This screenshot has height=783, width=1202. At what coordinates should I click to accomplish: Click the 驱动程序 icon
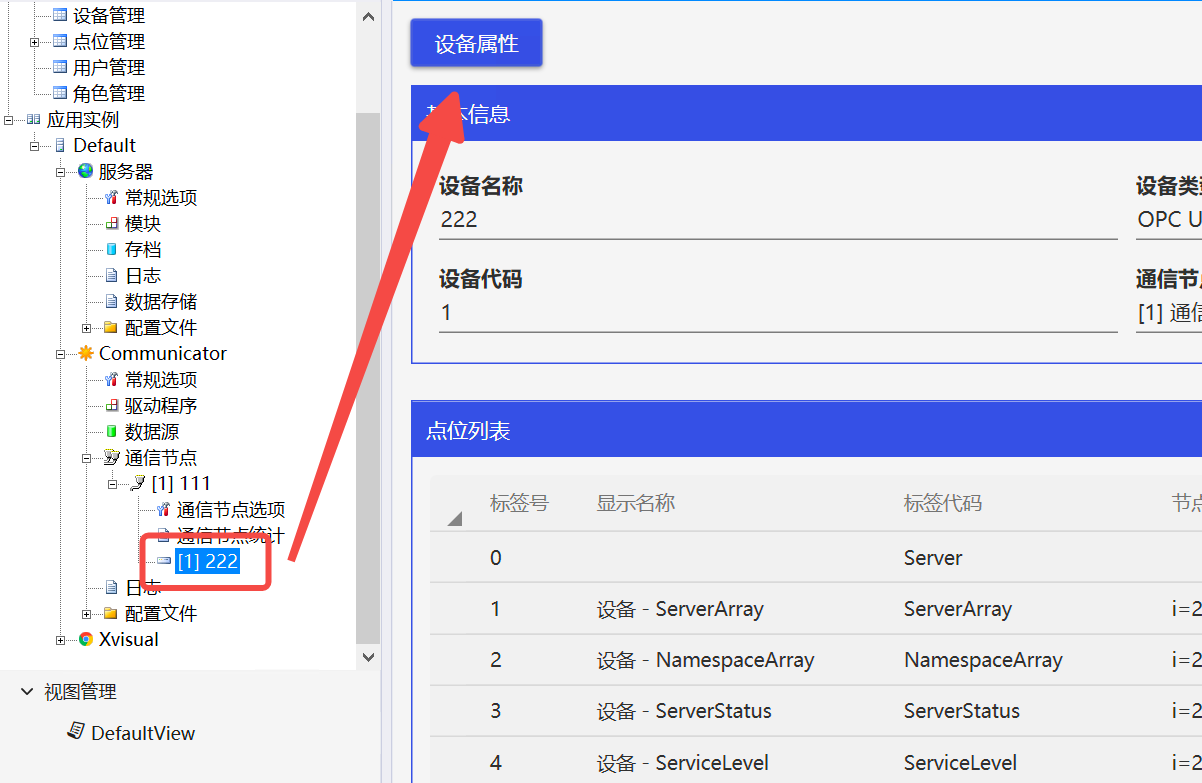point(112,405)
